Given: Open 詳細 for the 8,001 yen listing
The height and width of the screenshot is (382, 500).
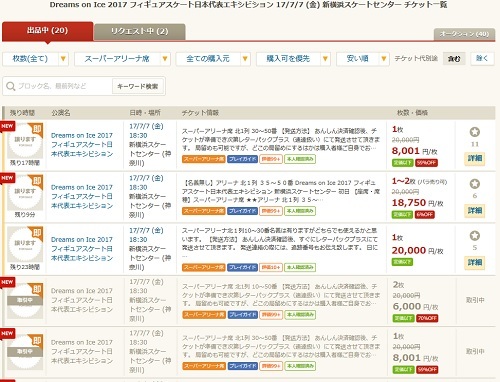Looking at the screenshot, I should pyautogui.click(x=474, y=158).
